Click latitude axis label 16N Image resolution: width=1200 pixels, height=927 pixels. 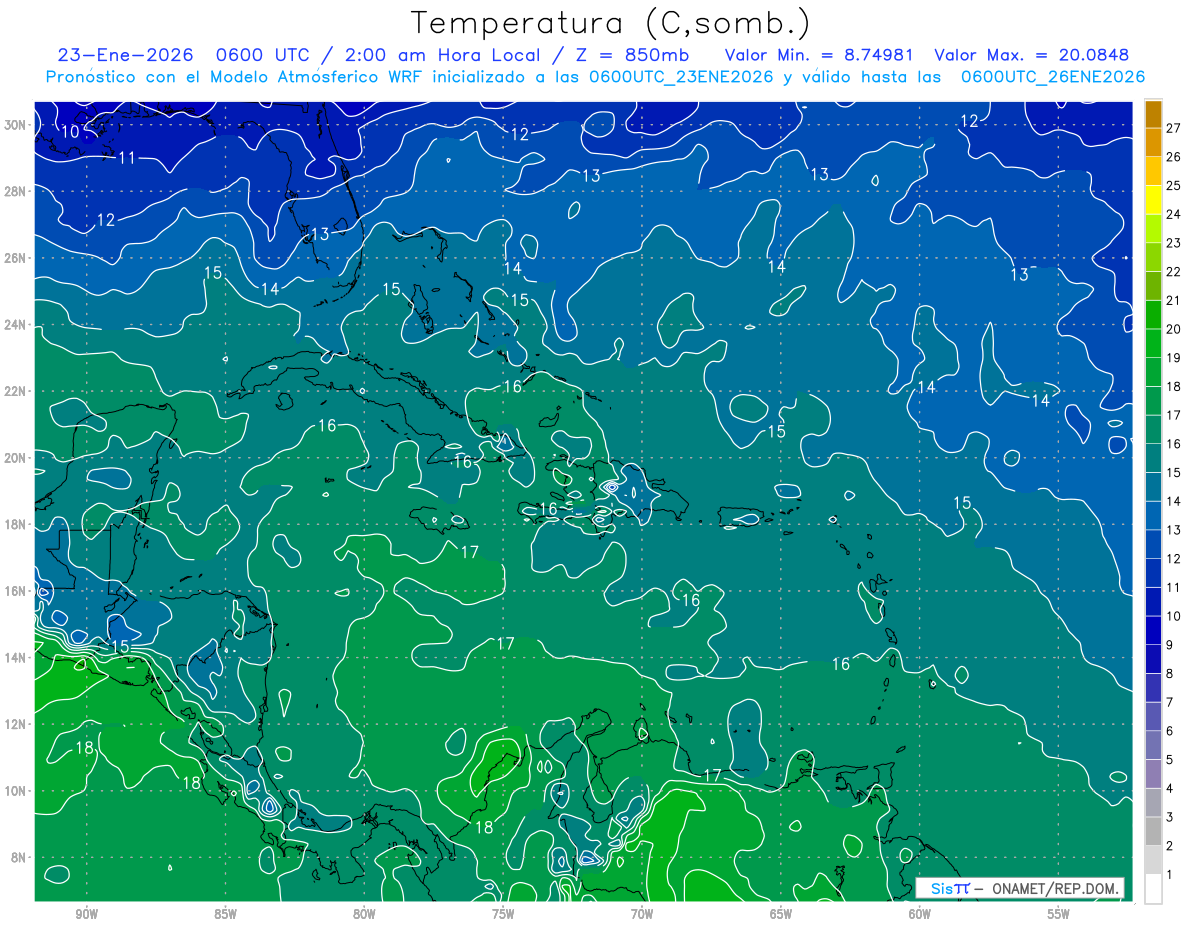tap(15, 591)
